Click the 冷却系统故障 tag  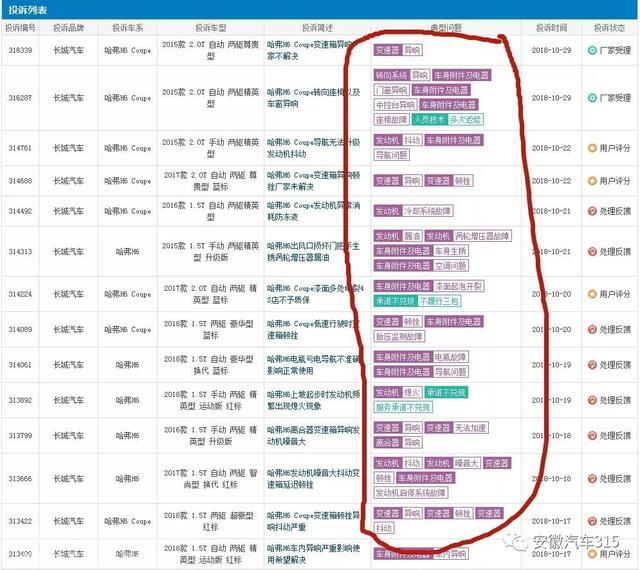tap(427, 211)
